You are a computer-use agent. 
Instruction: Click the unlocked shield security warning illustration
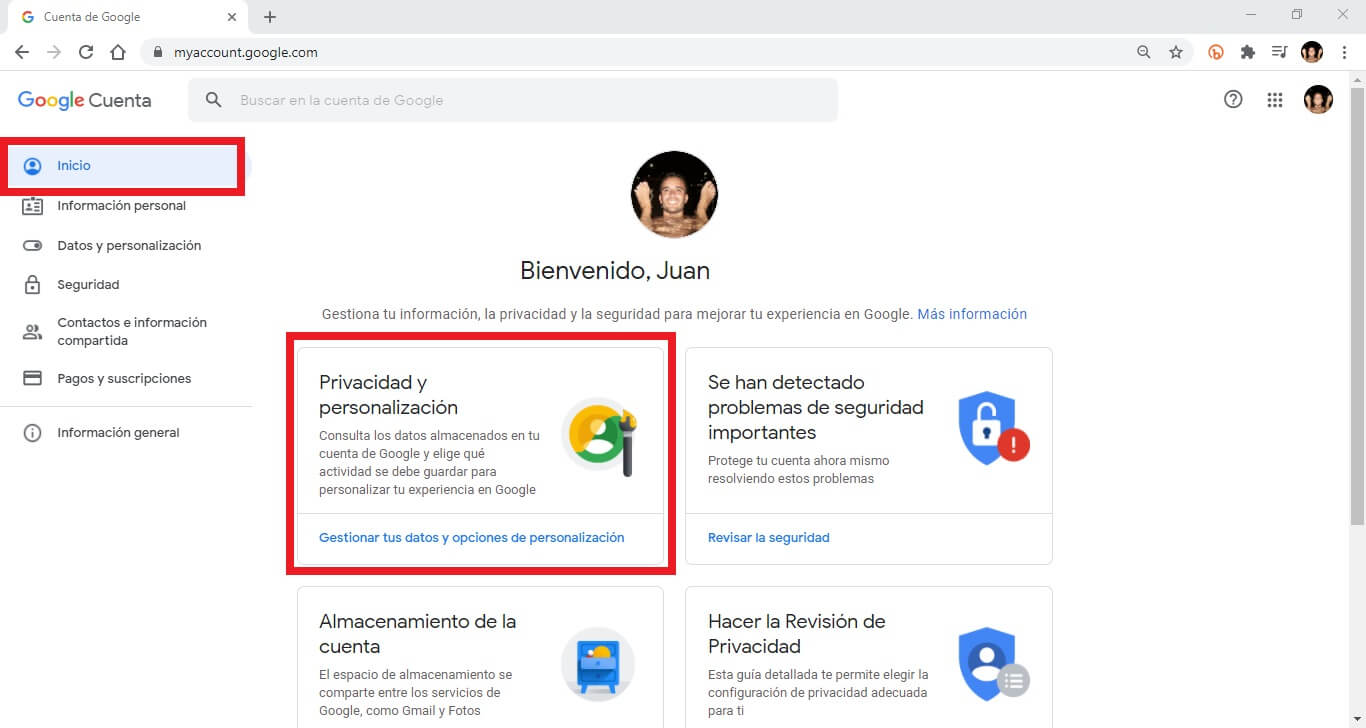(993, 427)
